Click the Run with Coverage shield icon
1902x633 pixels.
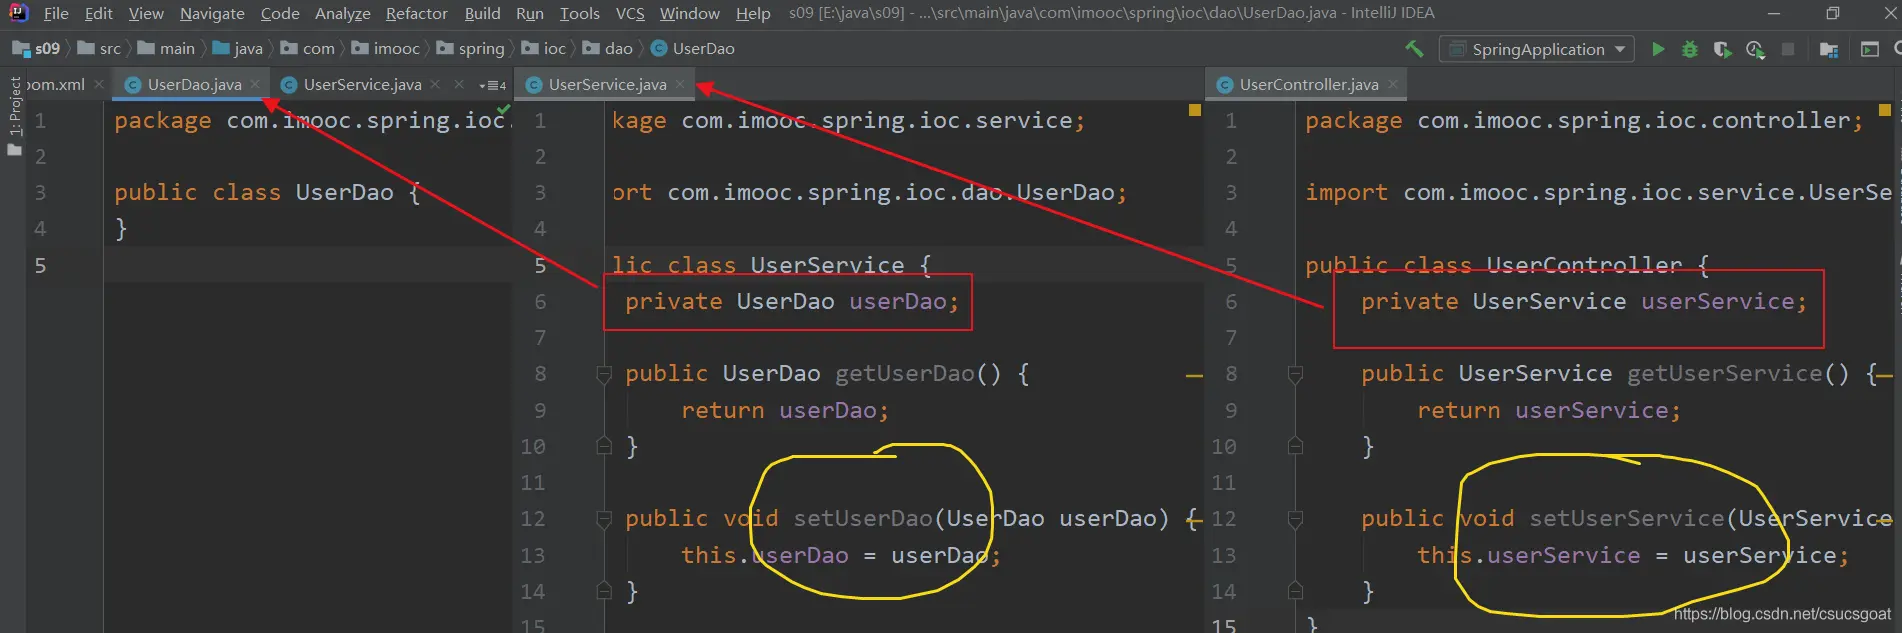tap(1722, 49)
